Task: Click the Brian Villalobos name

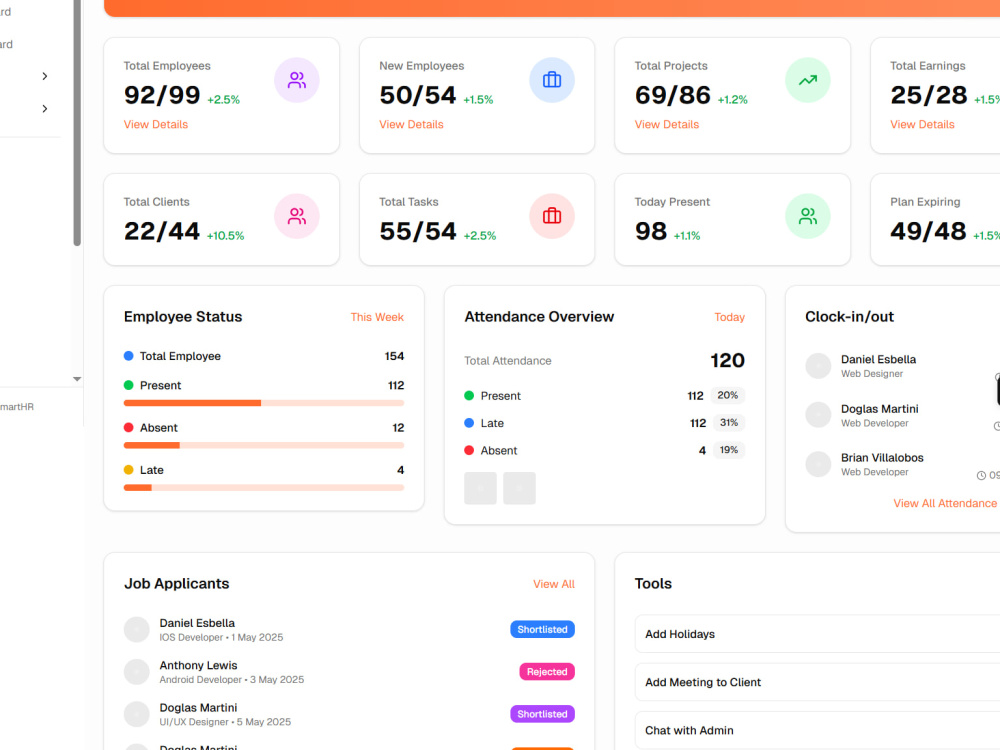Action: click(882, 458)
